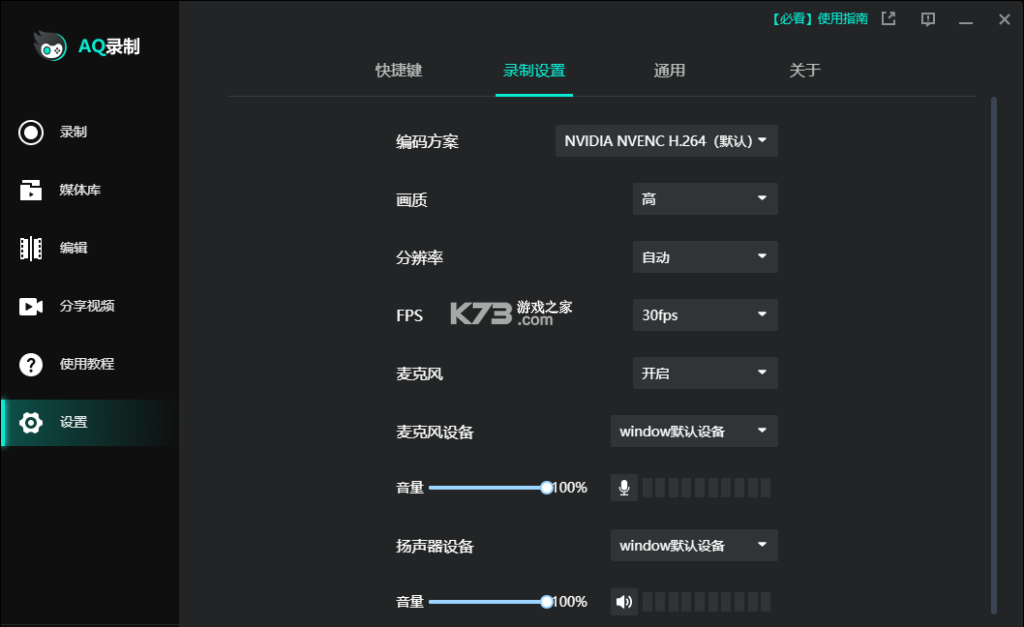Image resolution: width=1024 pixels, height=627 pixels.
Task: Click the 画质 label
Action: pyautogui.click(x=411, y=200)
